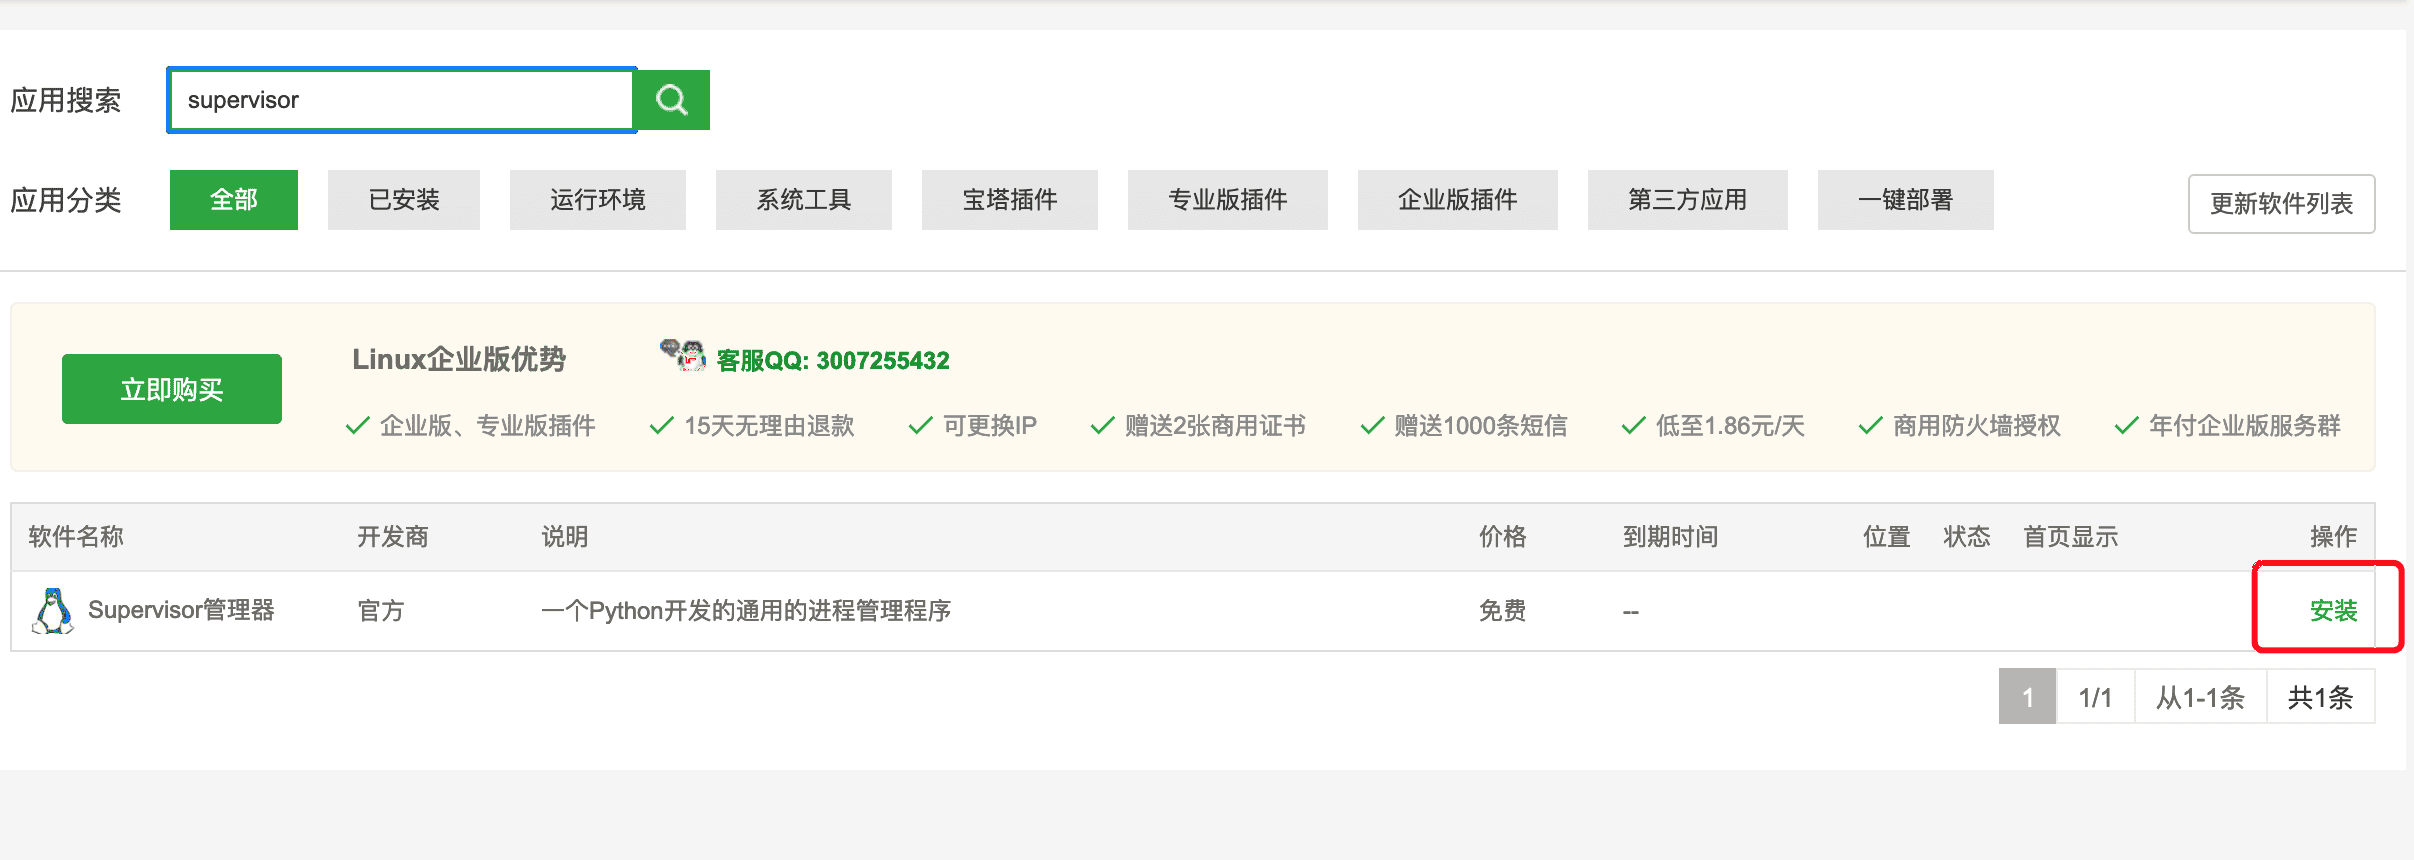Click the green search magnifier icon
This screenshot has width=2414, height=860.
[x=672, y=100]
